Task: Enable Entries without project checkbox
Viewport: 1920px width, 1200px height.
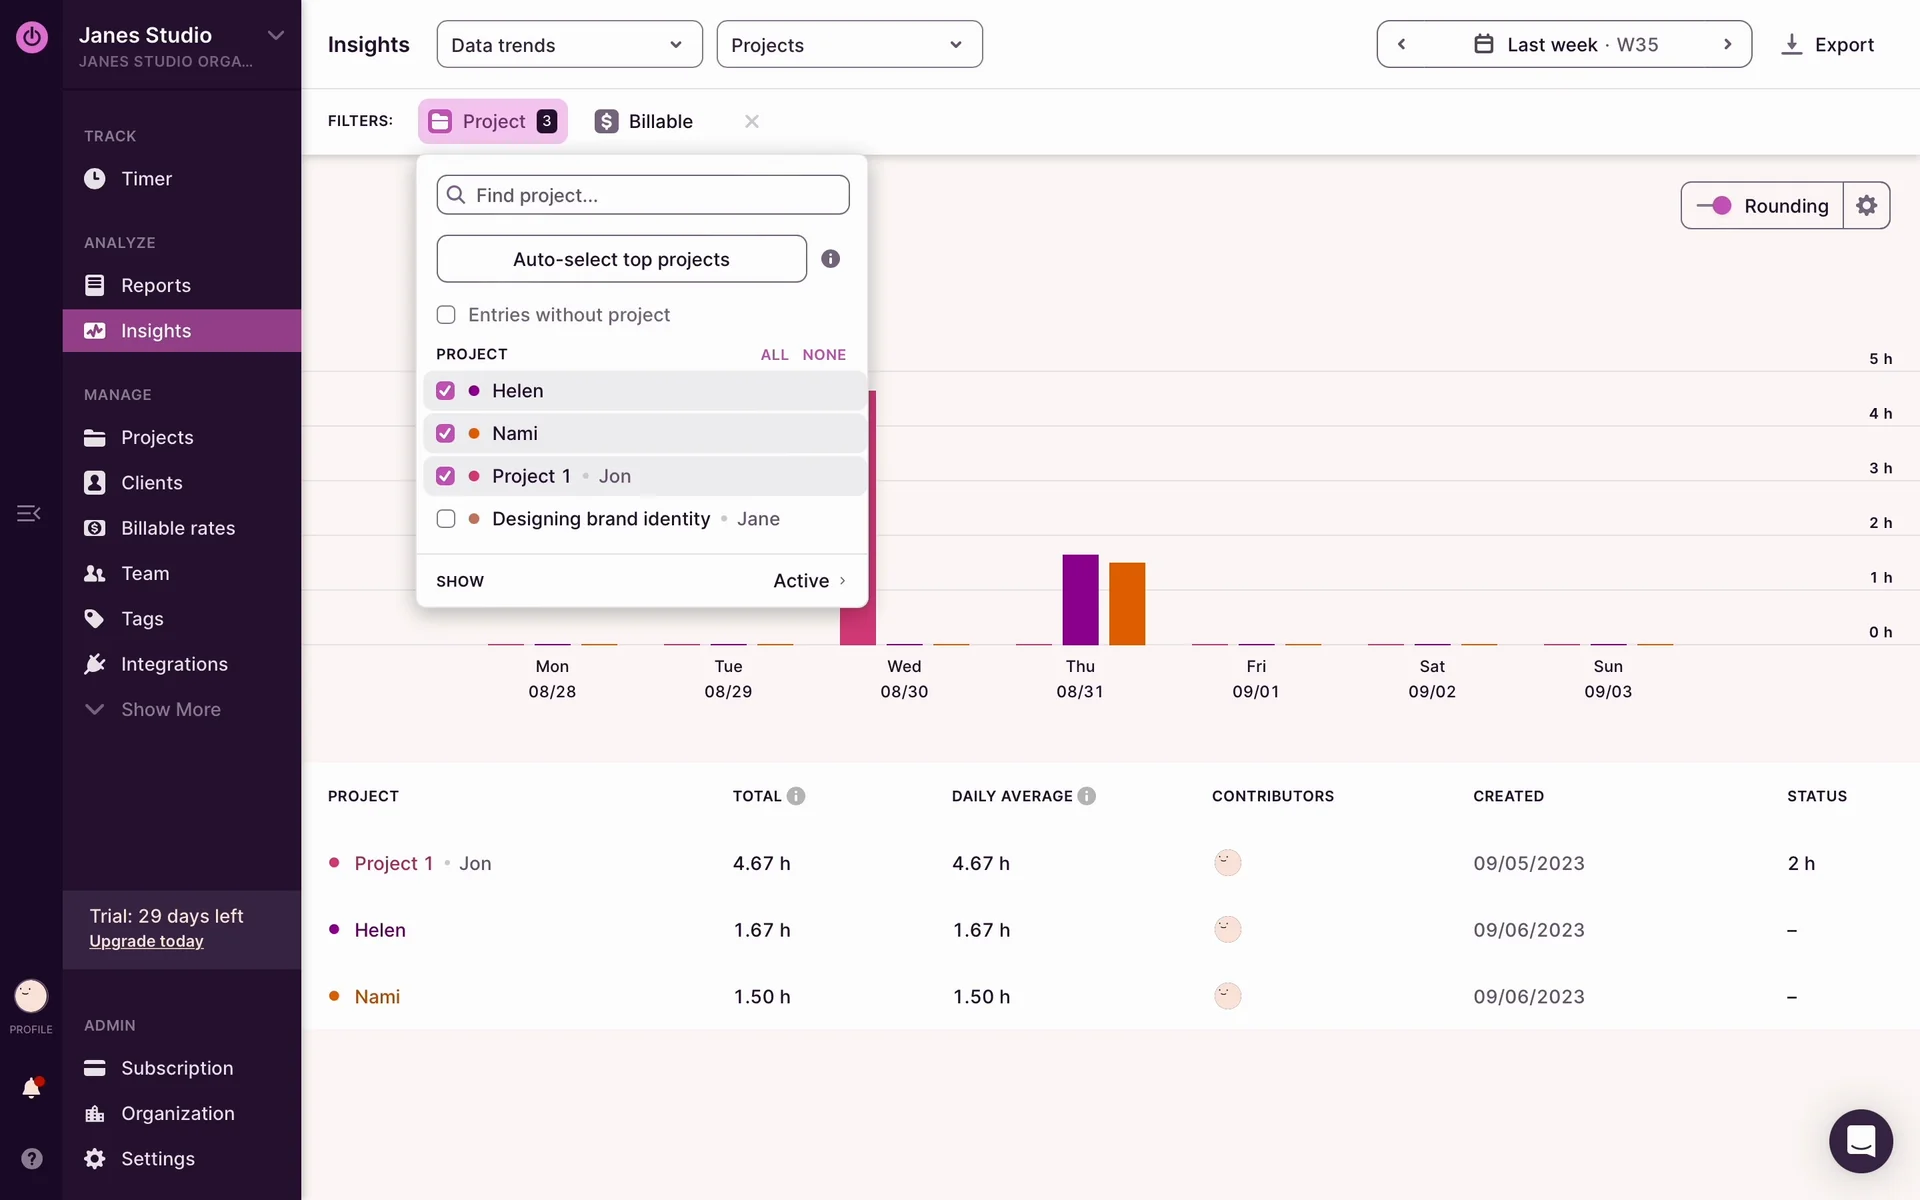Action: coord(446,315)
